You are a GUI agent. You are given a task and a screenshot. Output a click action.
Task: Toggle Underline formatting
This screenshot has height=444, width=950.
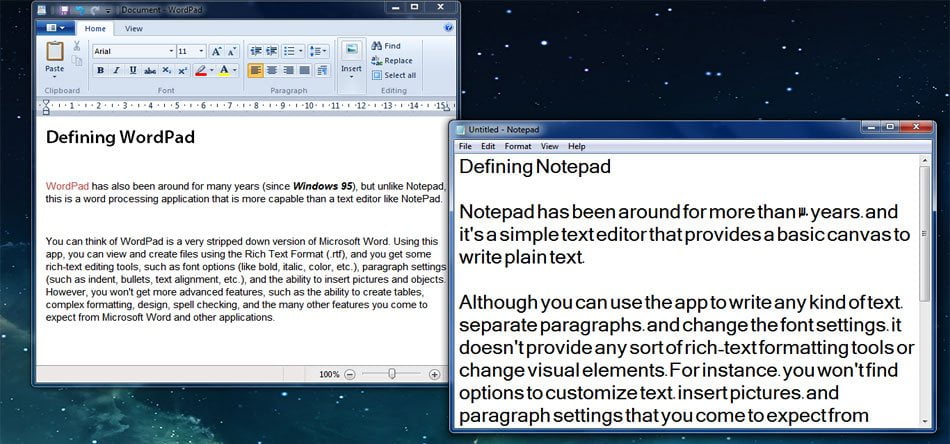[133, 70]
